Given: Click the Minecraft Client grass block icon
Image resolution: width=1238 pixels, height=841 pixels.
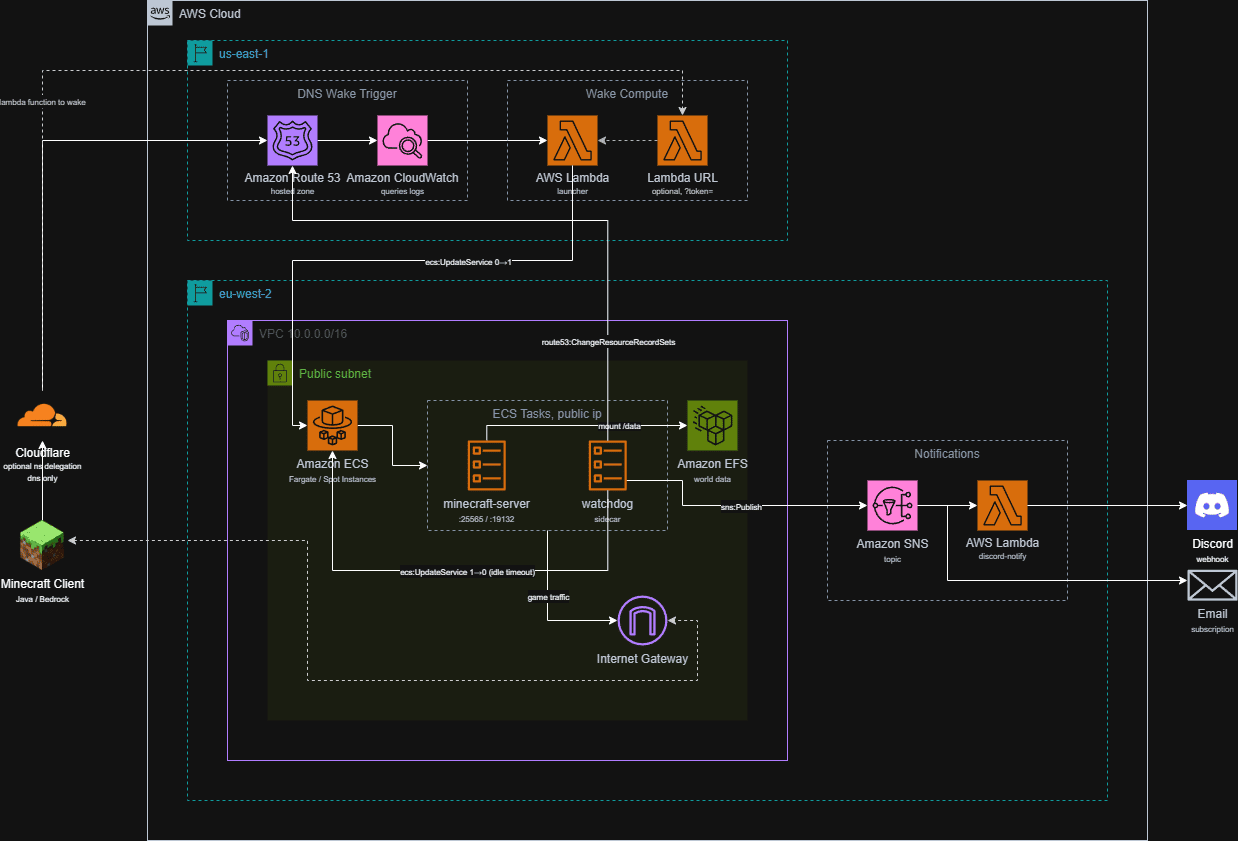Looking at the screenshot, I should pos(42,546).
